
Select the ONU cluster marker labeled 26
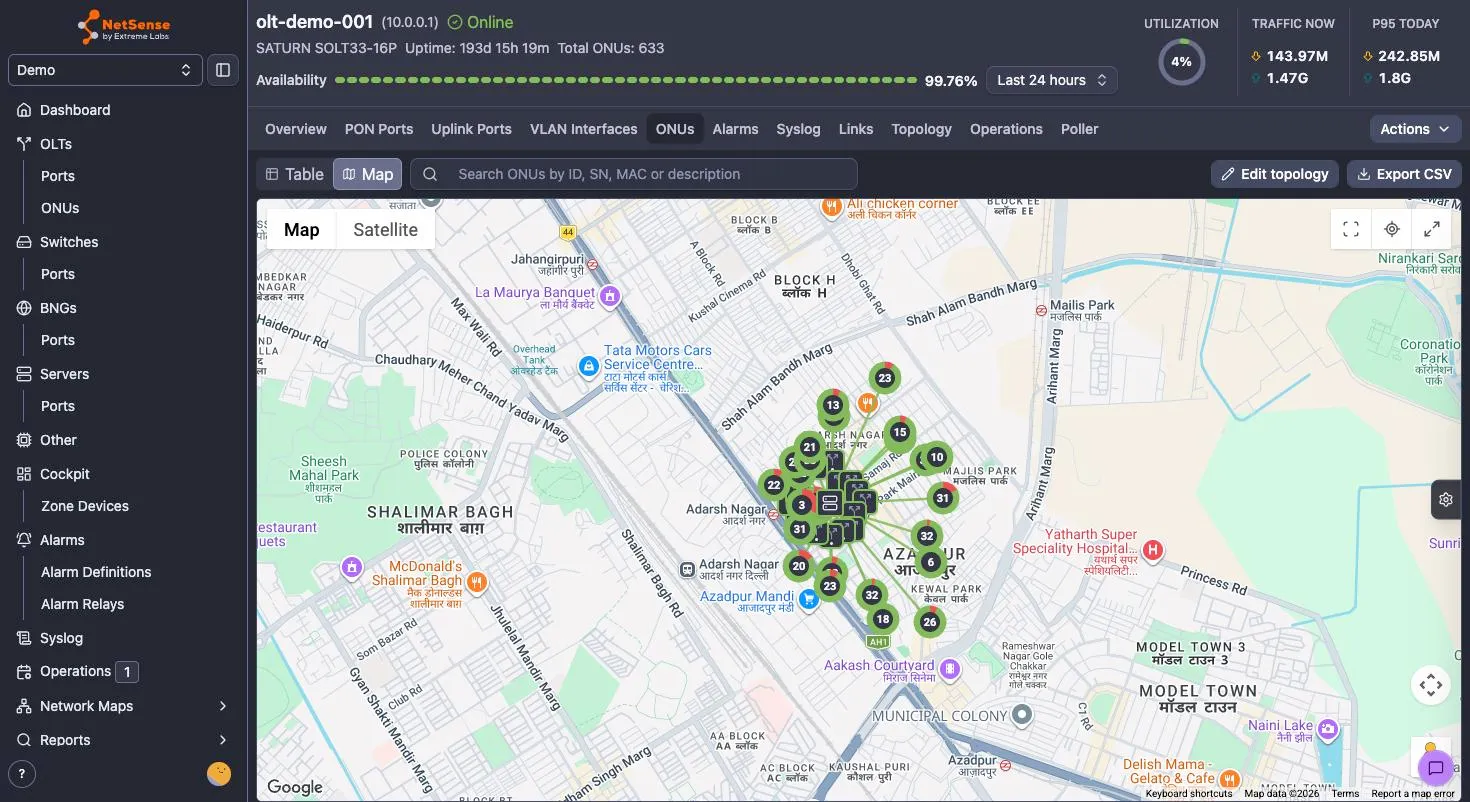930,622
